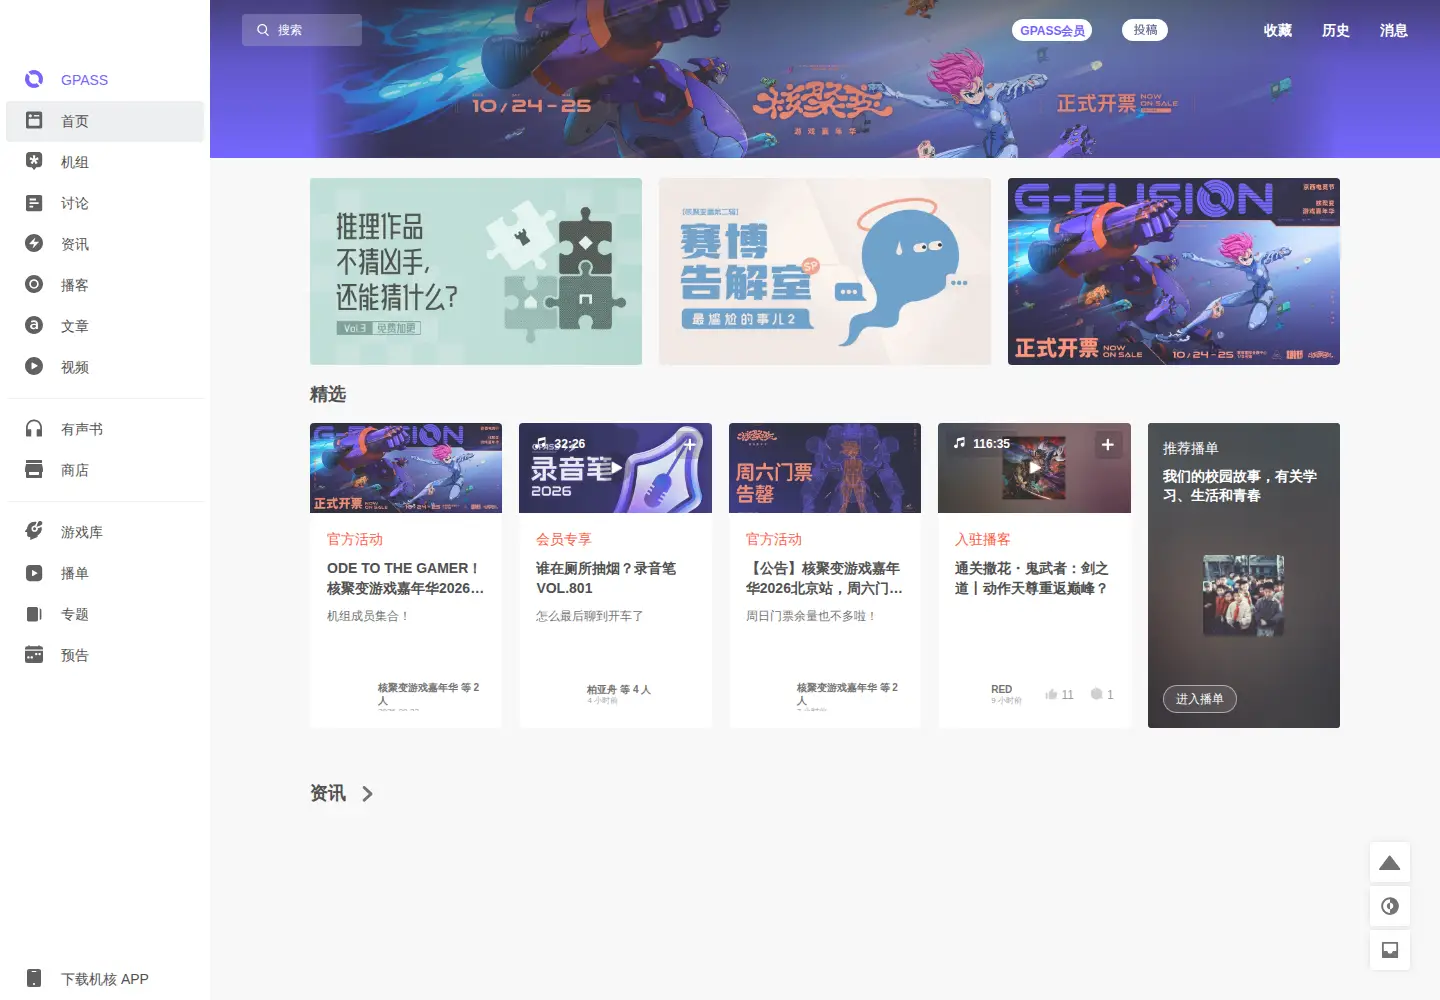The height and width of the screenshot is (1000, 1440).
Task: Click the back-to-top arrow button
Action: (x=1390, y=863)
